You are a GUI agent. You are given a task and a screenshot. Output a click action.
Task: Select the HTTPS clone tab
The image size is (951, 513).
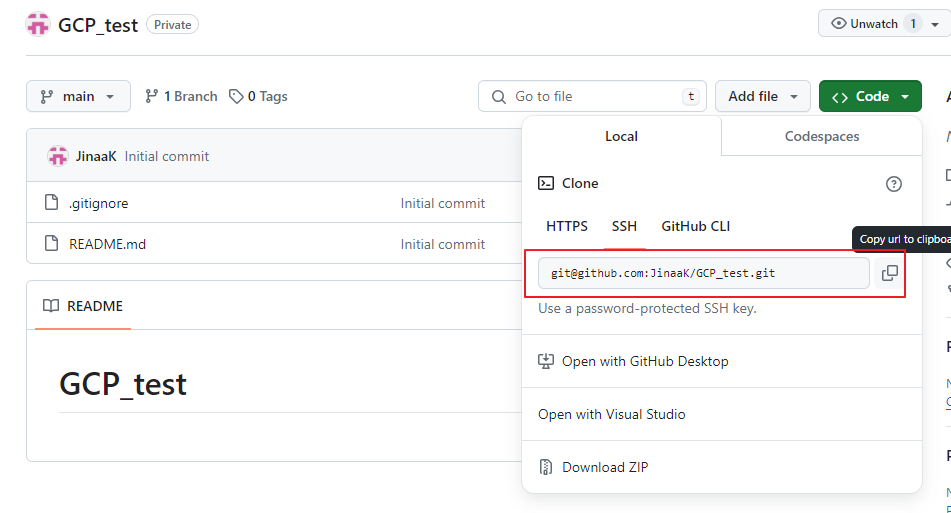tap(566, 226)
